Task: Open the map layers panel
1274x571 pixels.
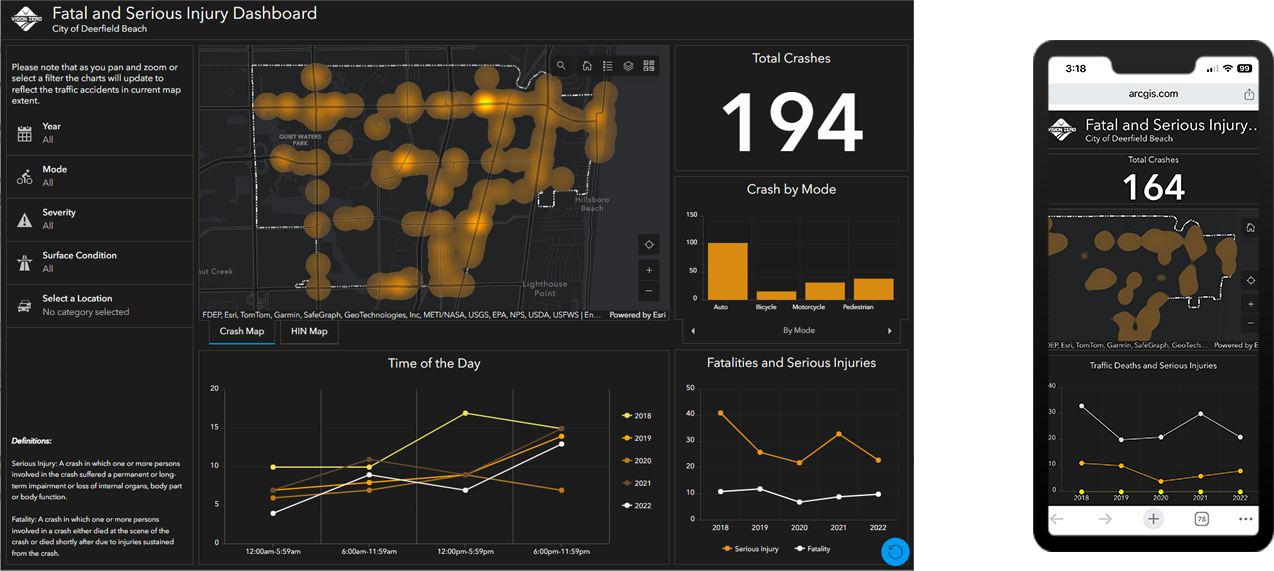Action: coord(628,66)
